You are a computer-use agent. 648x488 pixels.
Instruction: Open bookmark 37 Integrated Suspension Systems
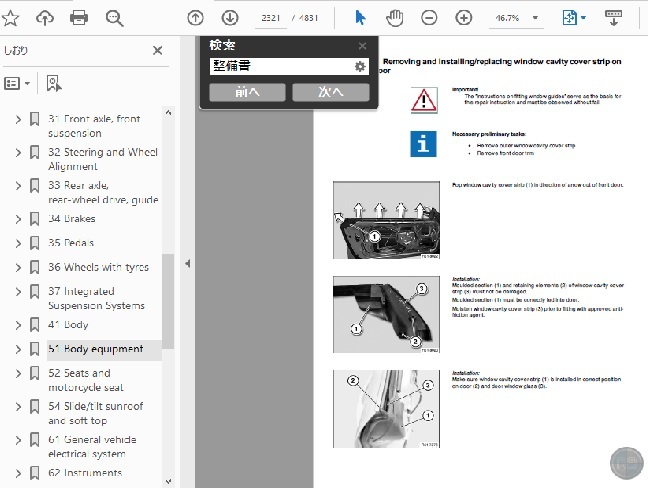[x=96, y=298]
